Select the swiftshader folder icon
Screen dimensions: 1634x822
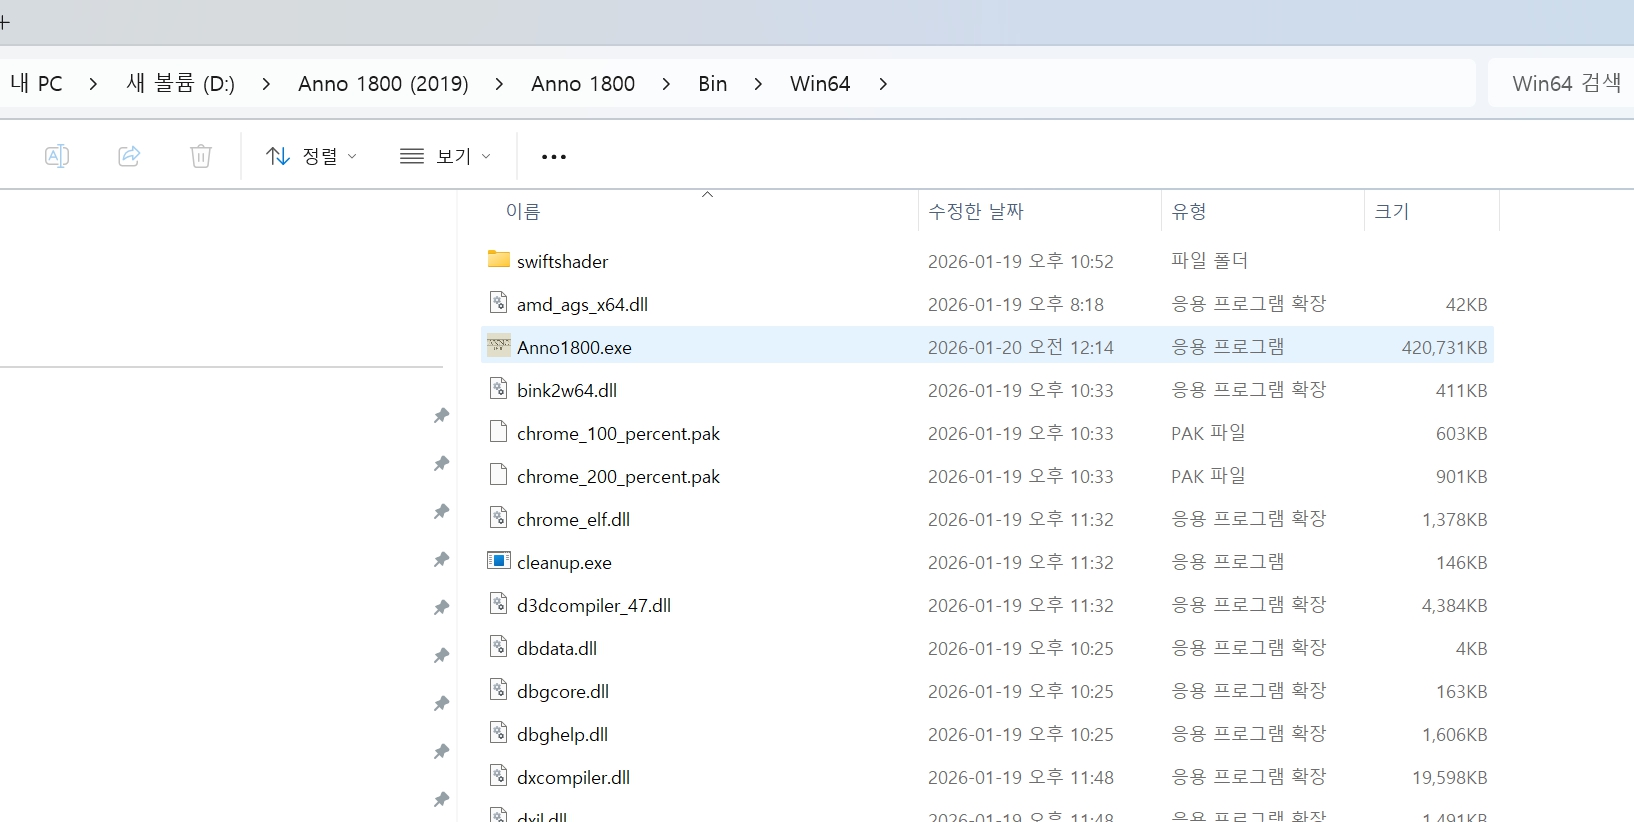tap(498, 260)
